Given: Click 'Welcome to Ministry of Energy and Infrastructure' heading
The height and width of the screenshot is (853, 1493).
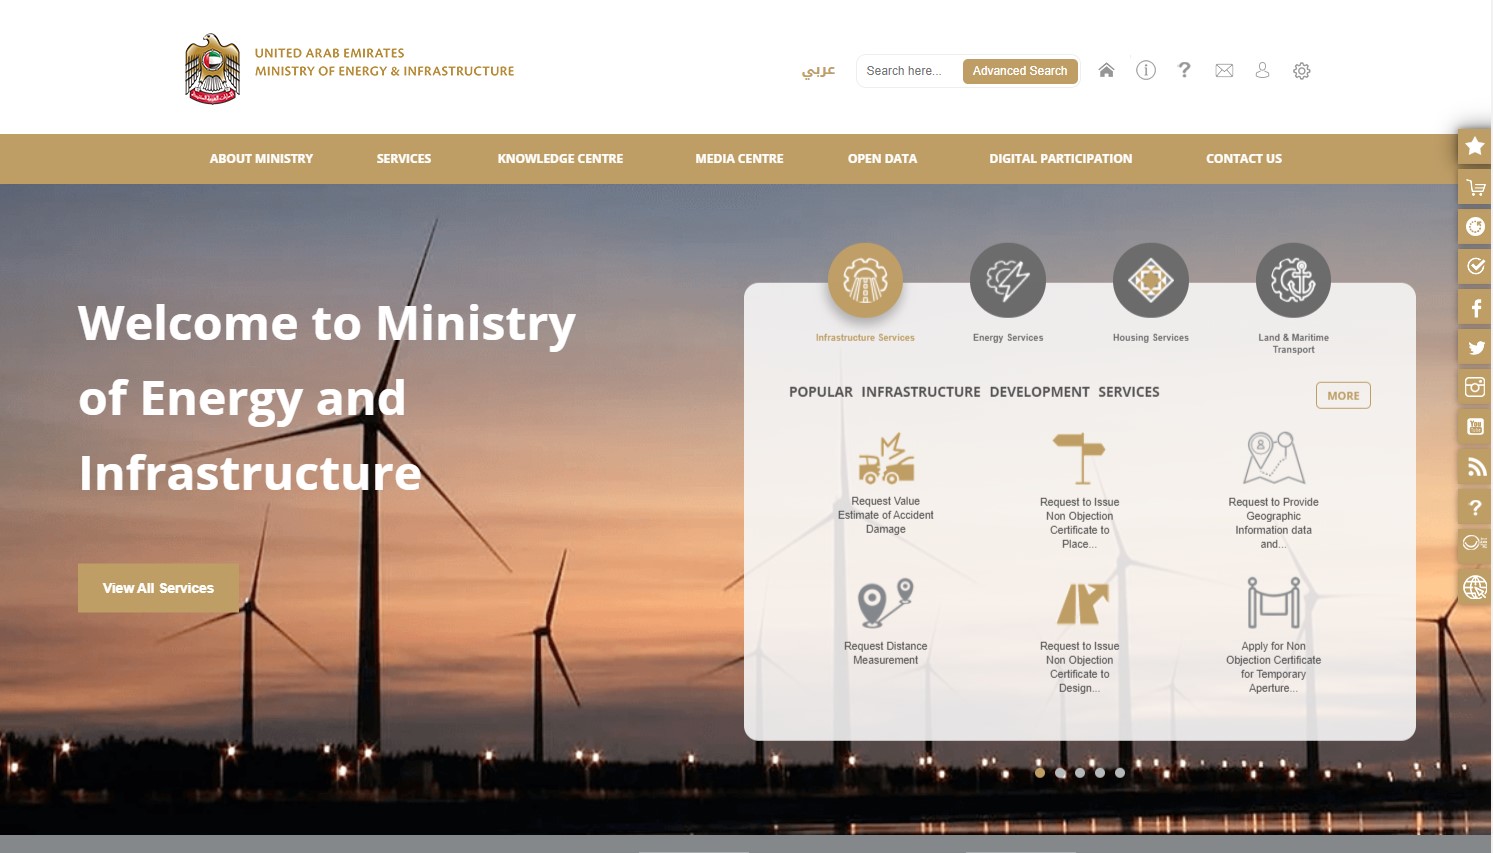Looking at the screenshot, I should tap(327, 398).
